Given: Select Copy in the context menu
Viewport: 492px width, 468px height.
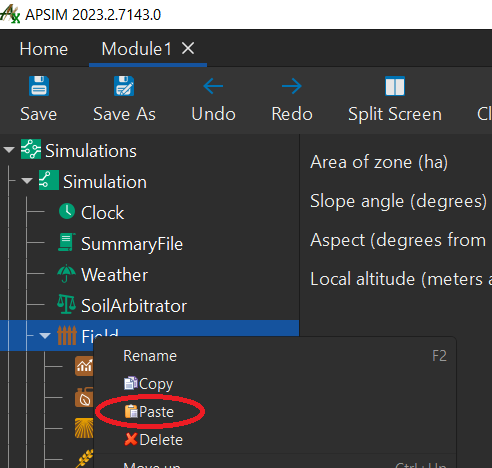Looking at the screenshot, I should click(x=149, y=384).
